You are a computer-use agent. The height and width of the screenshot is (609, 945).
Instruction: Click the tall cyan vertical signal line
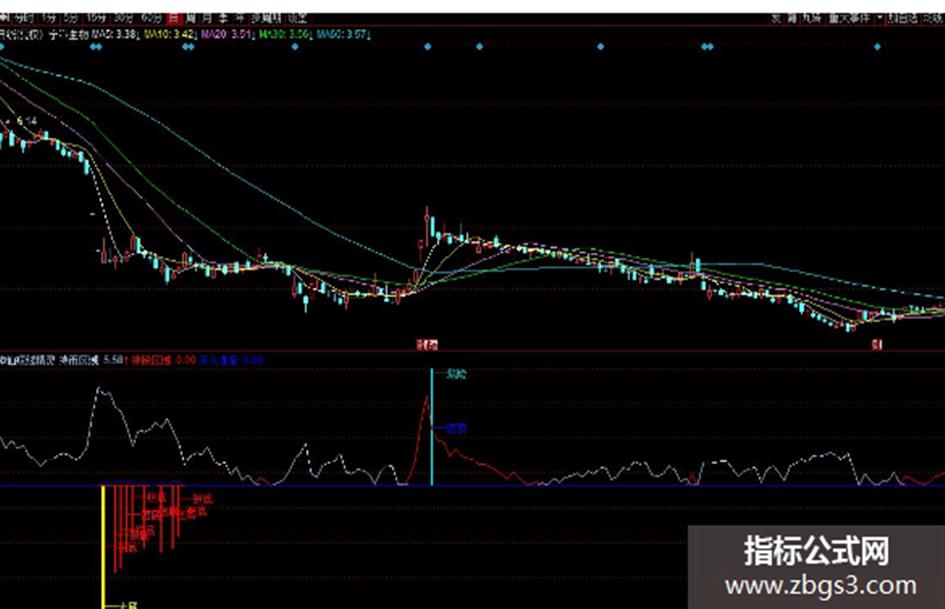click(x=432, y=426)
